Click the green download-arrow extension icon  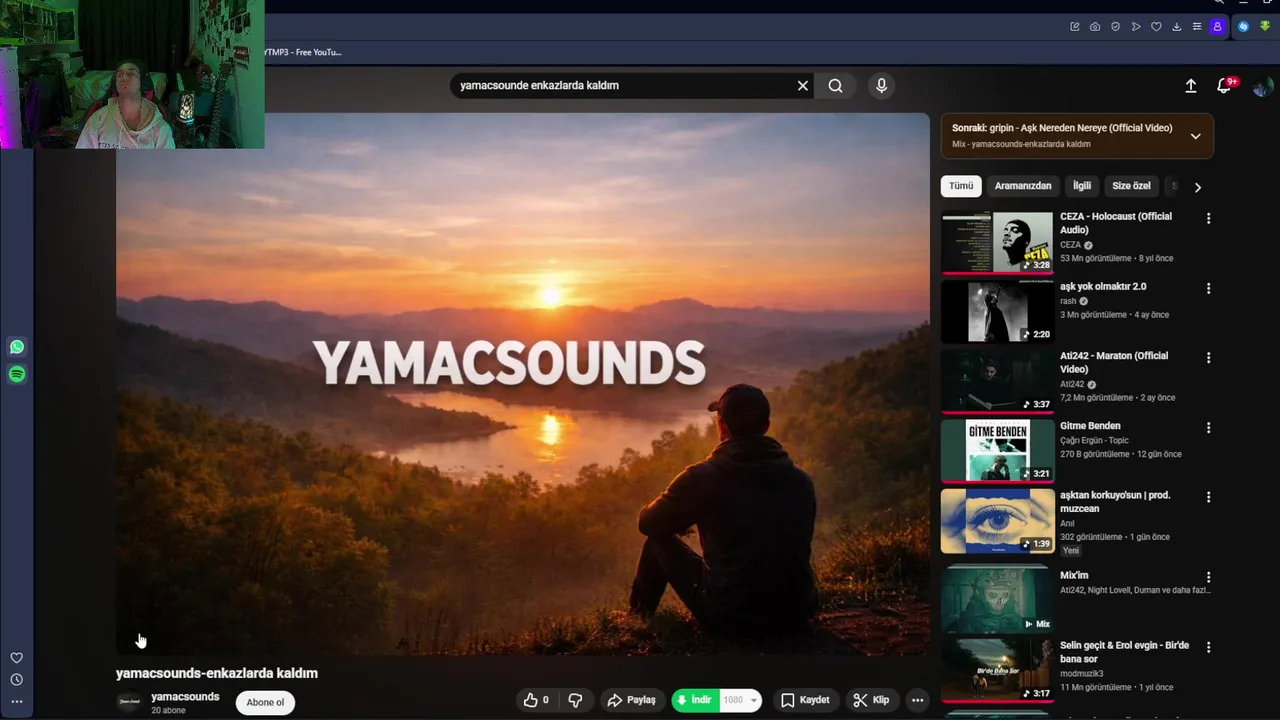coord(1265,27)
